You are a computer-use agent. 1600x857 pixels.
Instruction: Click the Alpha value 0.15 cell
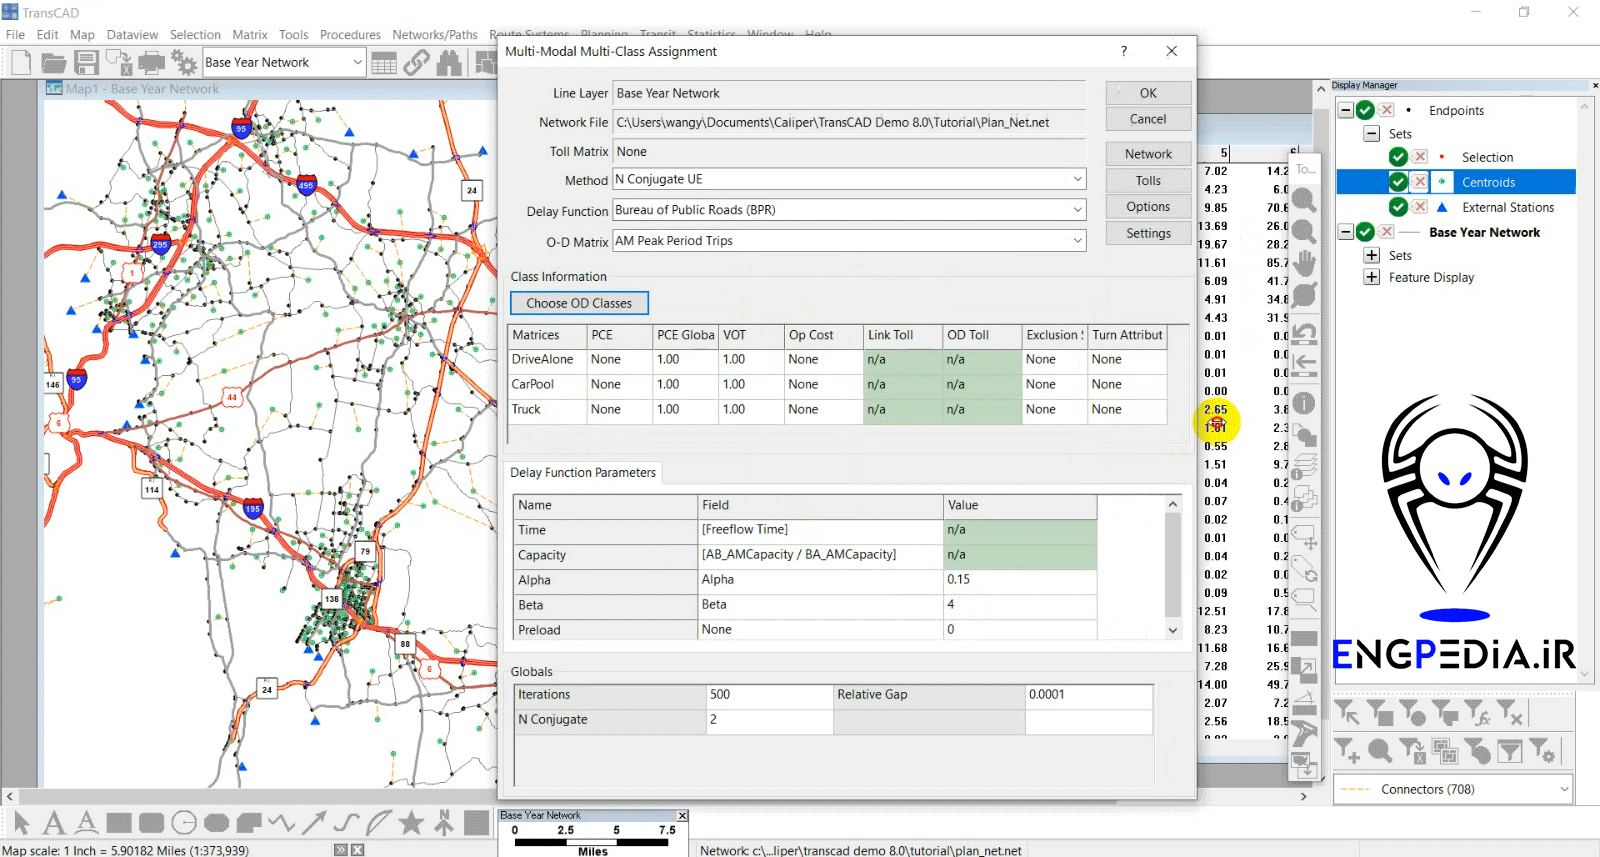pos(1020,580)
